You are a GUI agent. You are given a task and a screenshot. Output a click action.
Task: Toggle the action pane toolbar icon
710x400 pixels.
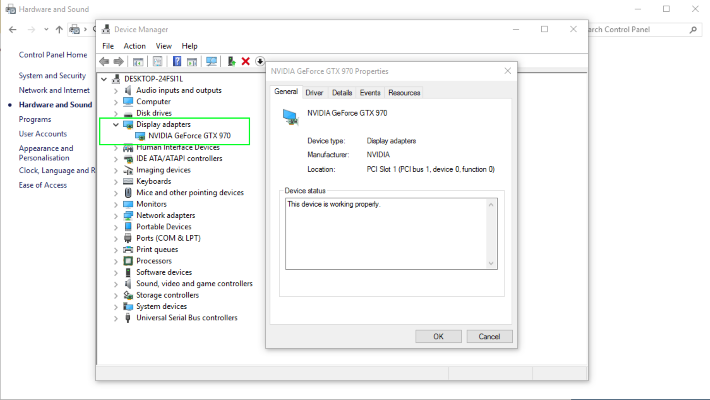[x=192, y=61]
